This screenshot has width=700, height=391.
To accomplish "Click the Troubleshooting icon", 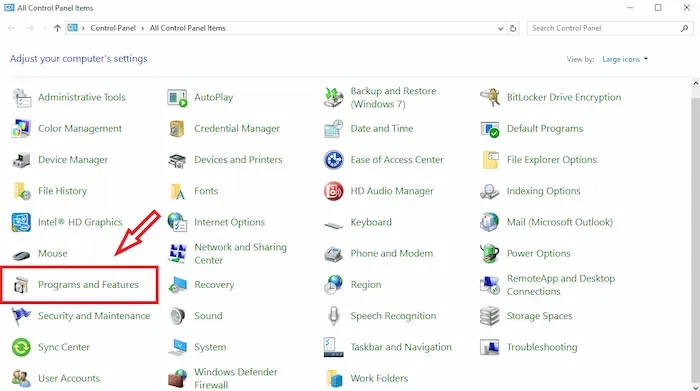I will click(490, 347).
